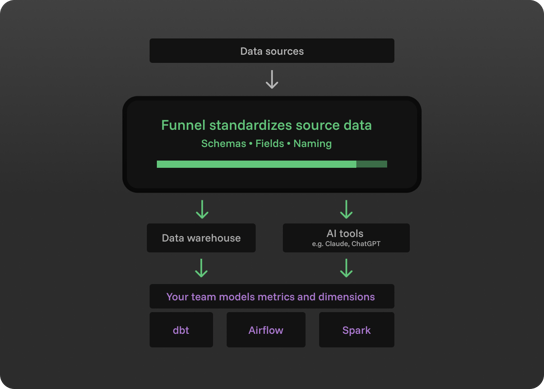
Task: Select the Data warehouse box
Action: (x=201, y=238)
